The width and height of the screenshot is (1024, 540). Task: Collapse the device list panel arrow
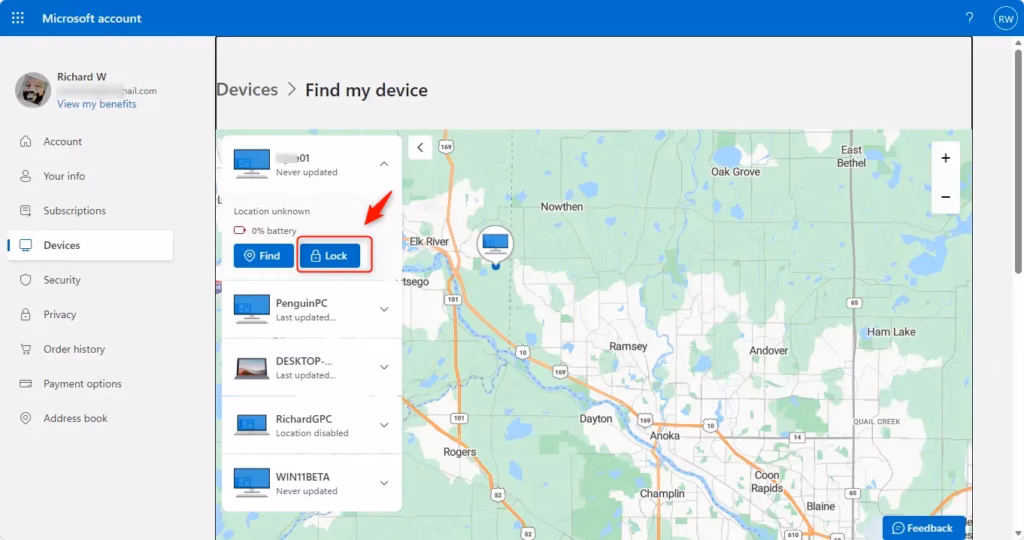pyautogui.click(x=420, y=148)
